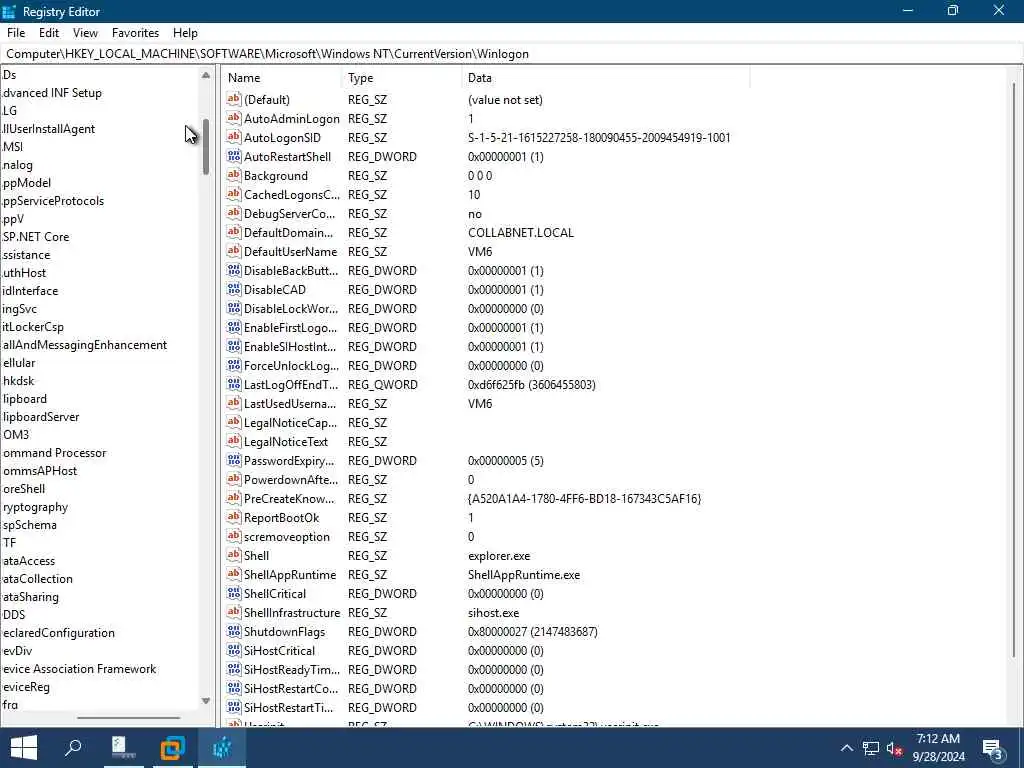Click tree scroll down arrow
Screen dimensions: 1024x768
(x=206, y=701)
